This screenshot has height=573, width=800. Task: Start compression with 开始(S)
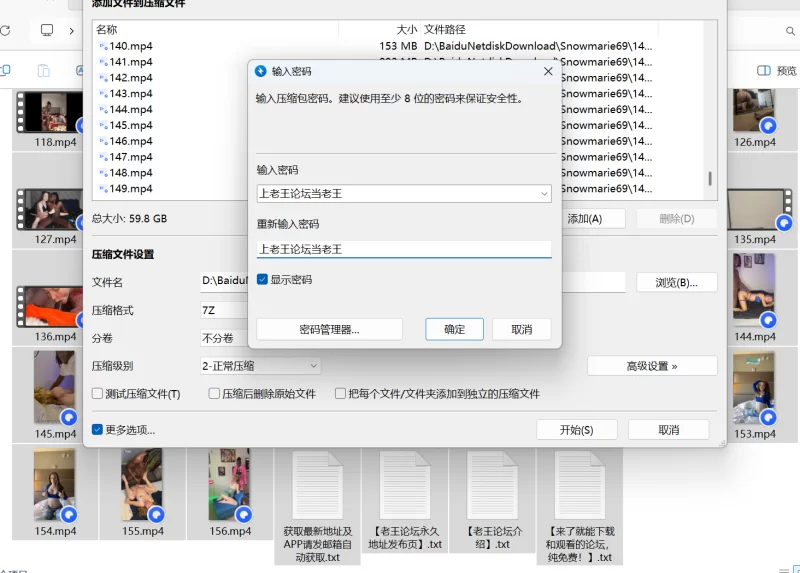point(577,430)
